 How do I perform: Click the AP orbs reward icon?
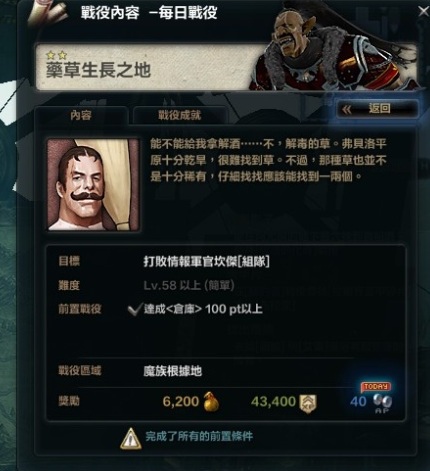pos(382,402)
